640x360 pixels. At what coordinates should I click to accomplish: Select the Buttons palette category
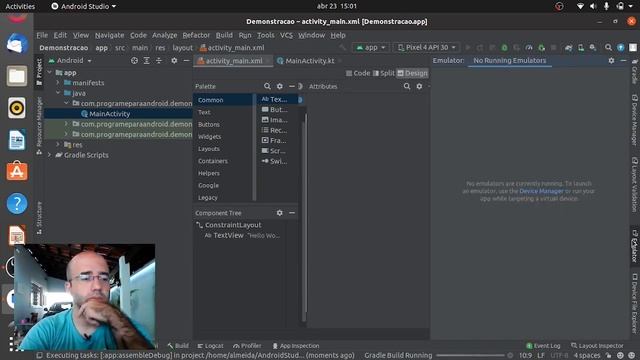(222, 124)
